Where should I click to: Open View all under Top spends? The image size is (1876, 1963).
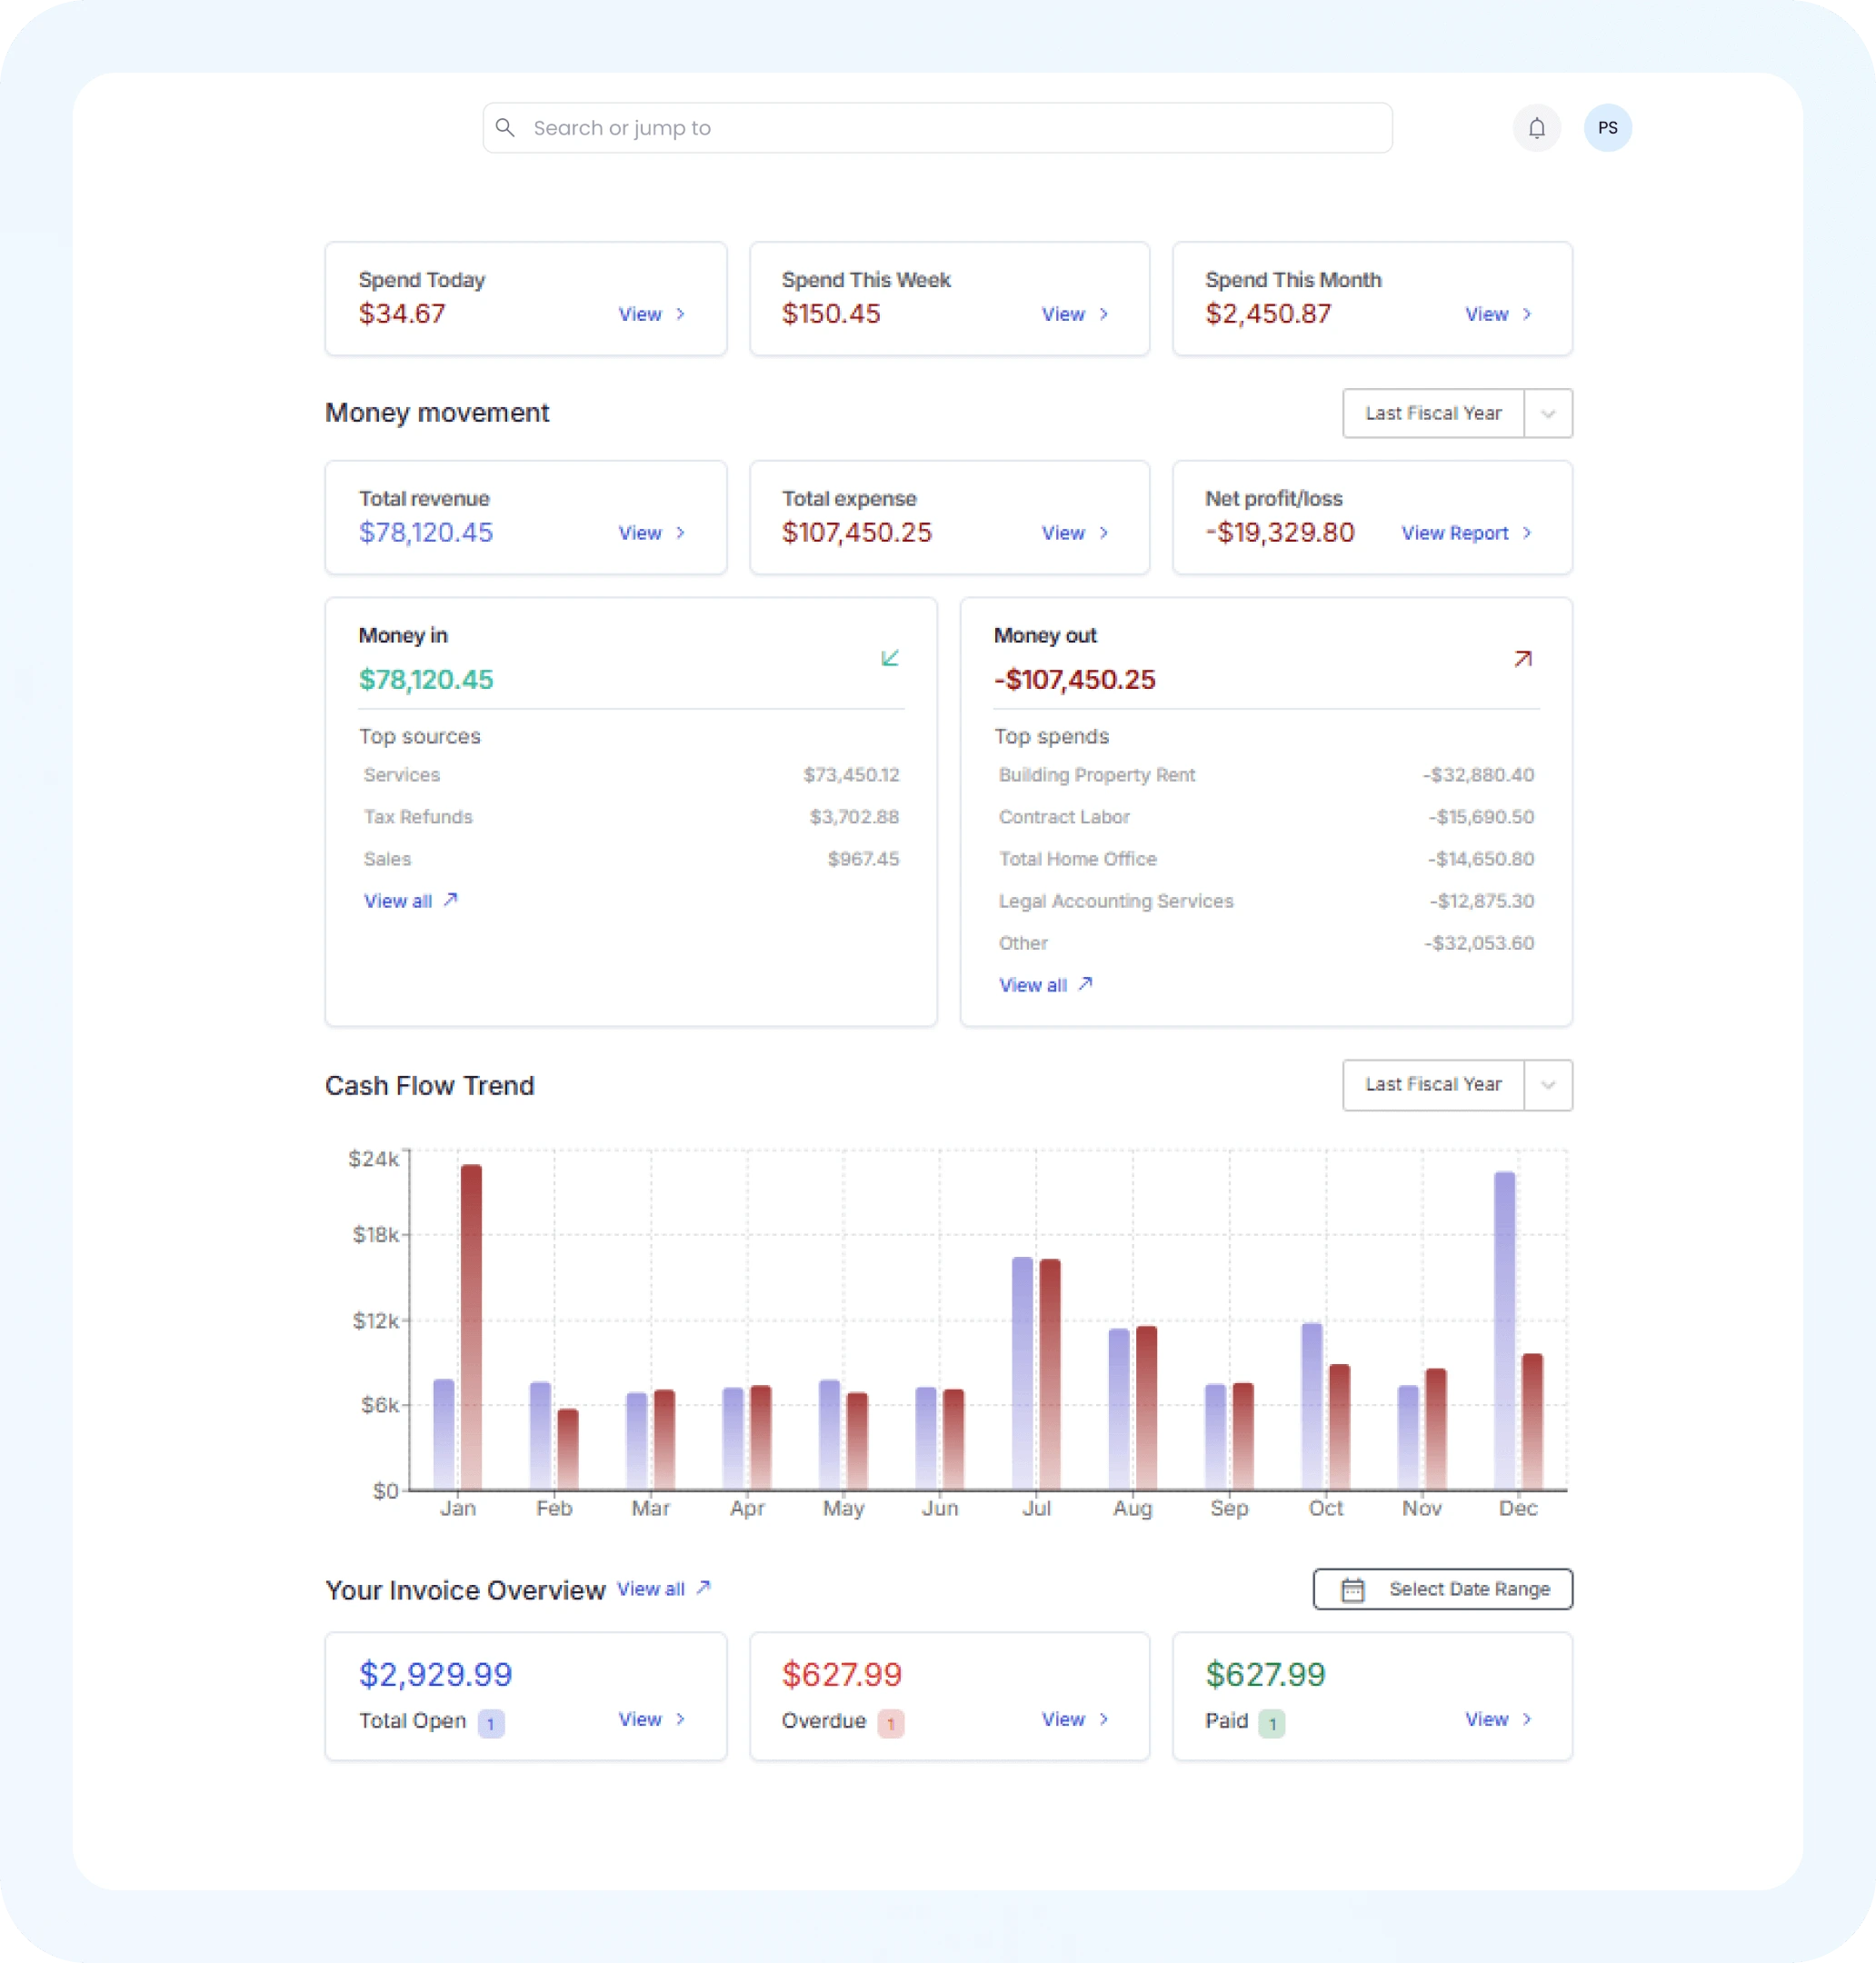click(x=1045, y=985)
